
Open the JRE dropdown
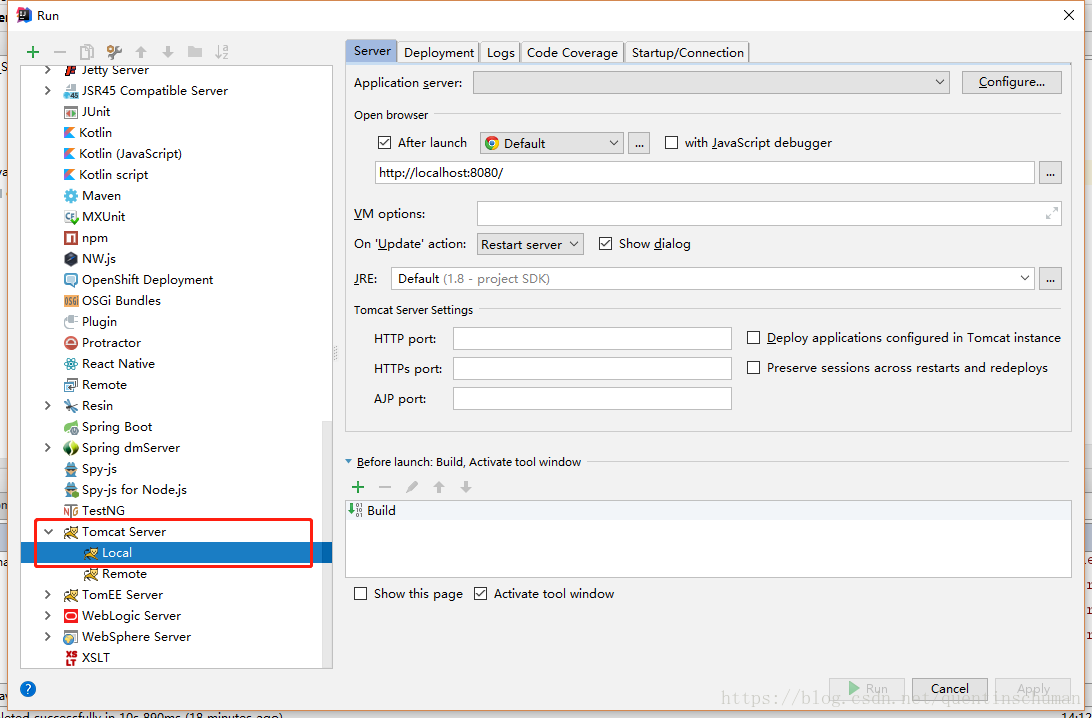[712, 279]
